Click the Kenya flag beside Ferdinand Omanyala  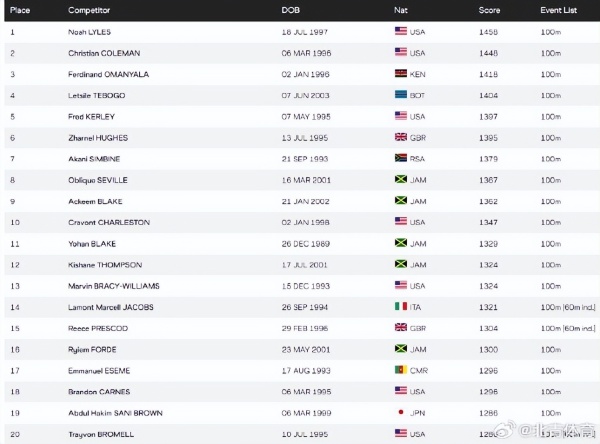[401, 74]
